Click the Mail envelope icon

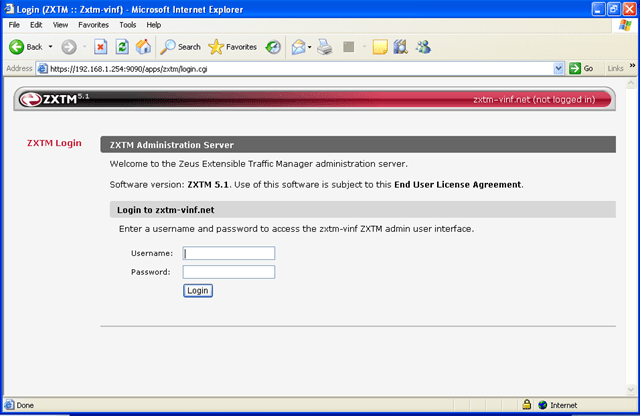pyautogui.click(x=297, y=47)
